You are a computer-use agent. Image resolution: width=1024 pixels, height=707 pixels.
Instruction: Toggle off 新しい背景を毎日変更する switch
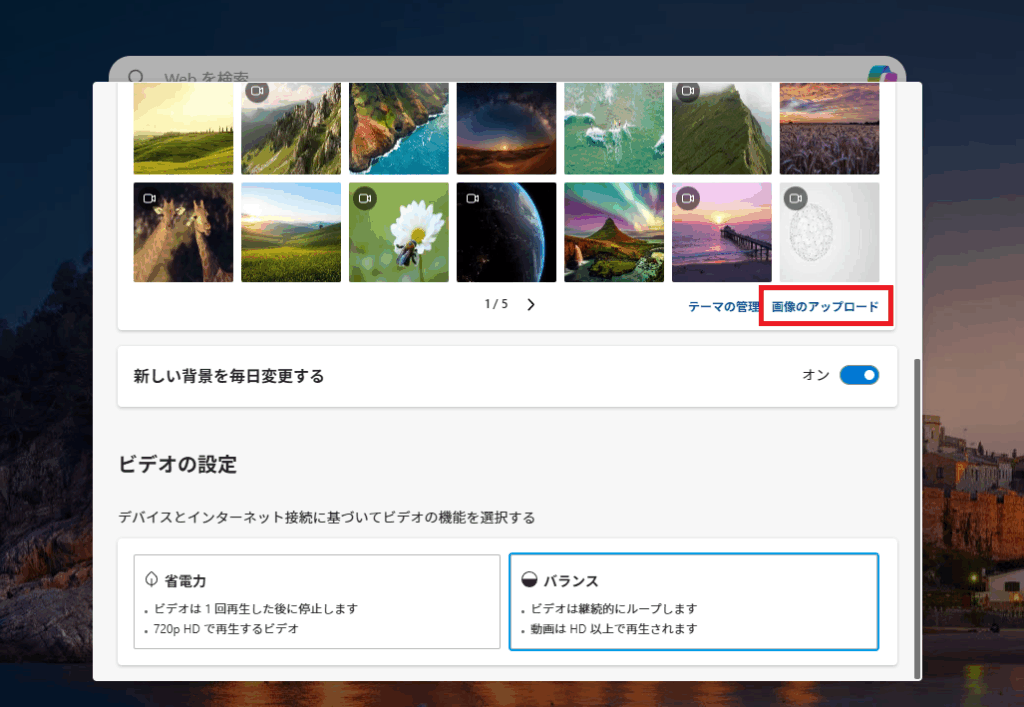pyautogui.click(x=859, y=375)
